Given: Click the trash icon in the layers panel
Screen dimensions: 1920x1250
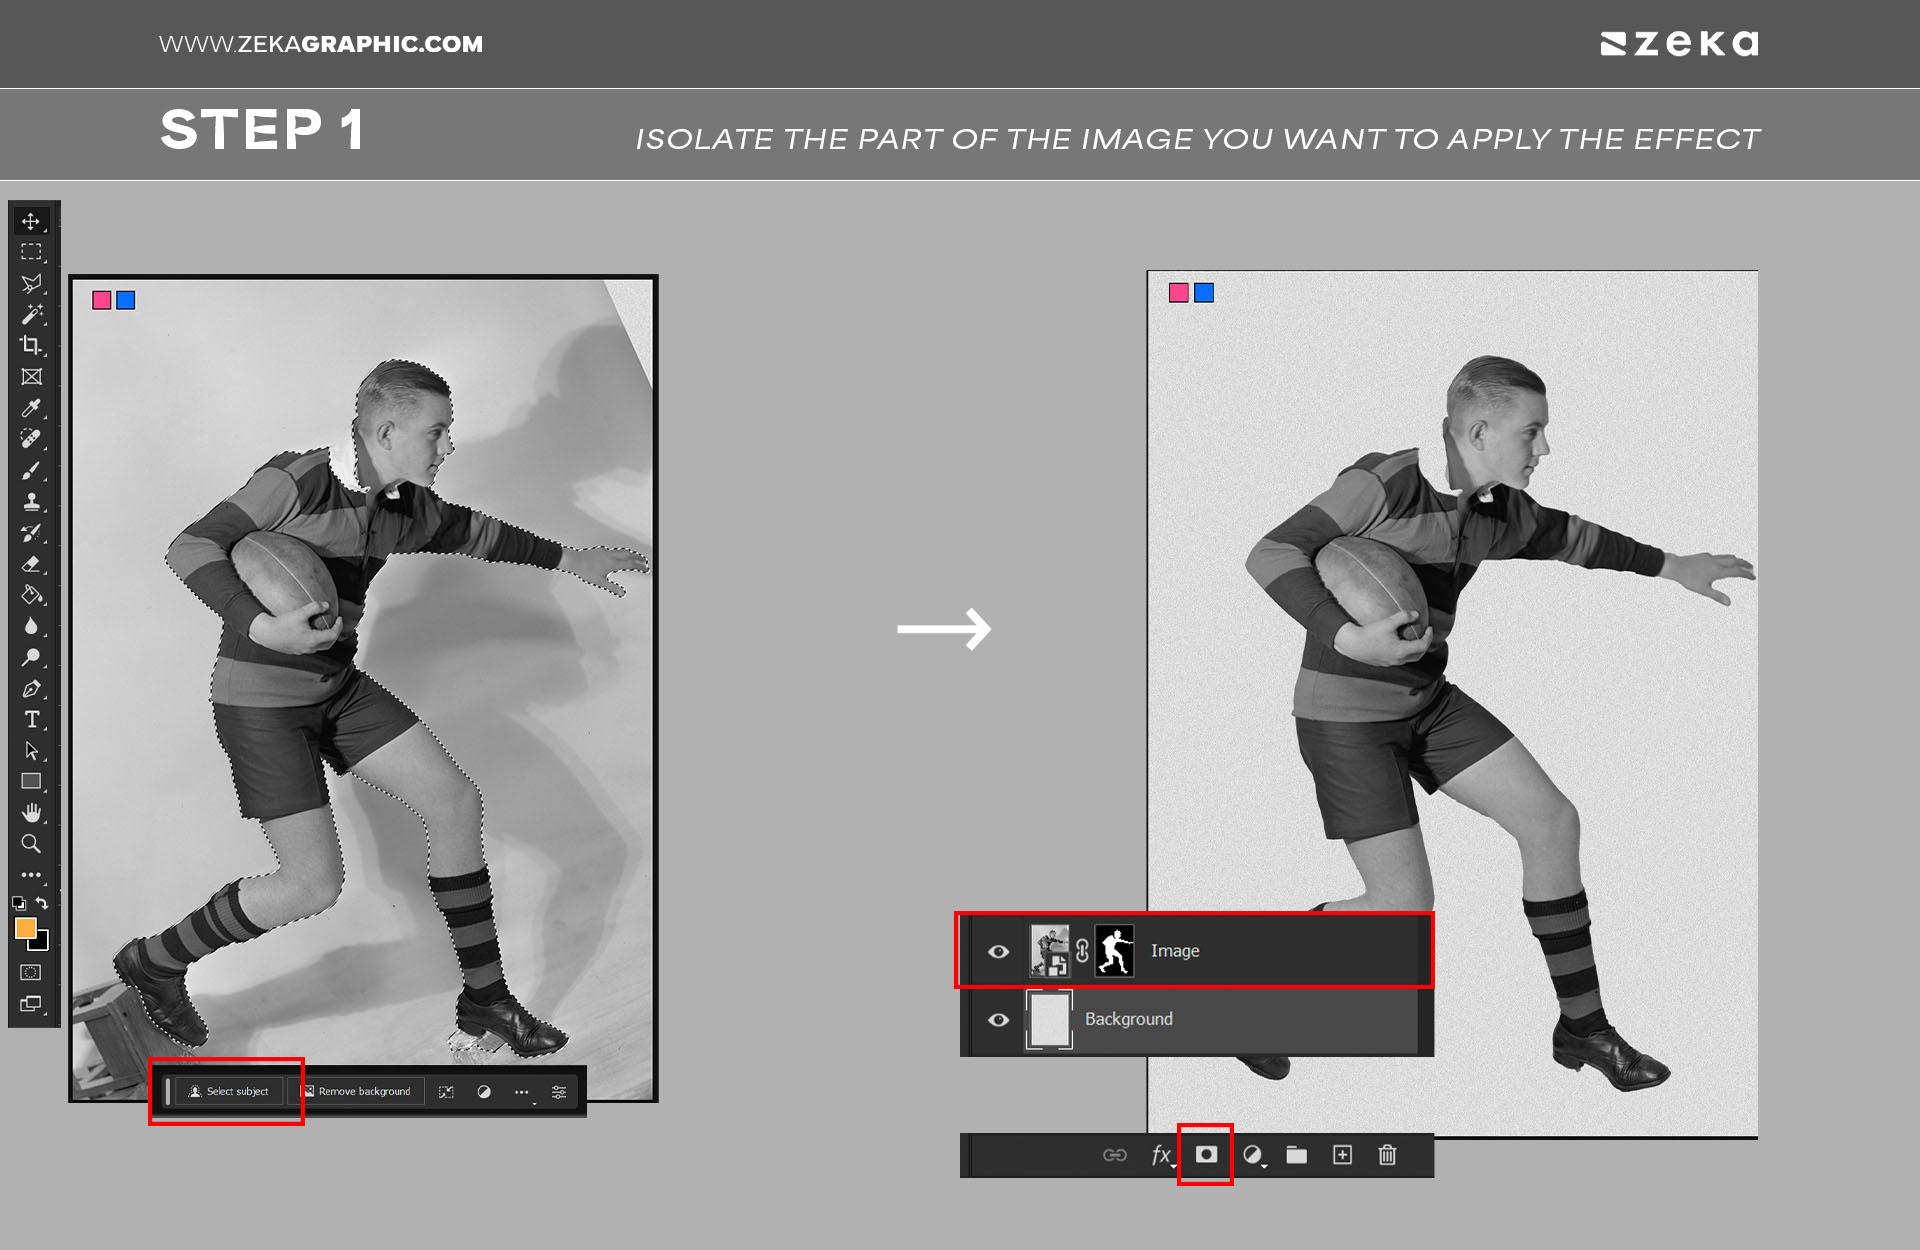Looking at the screenshot, I should (x=1387, y=1155).
